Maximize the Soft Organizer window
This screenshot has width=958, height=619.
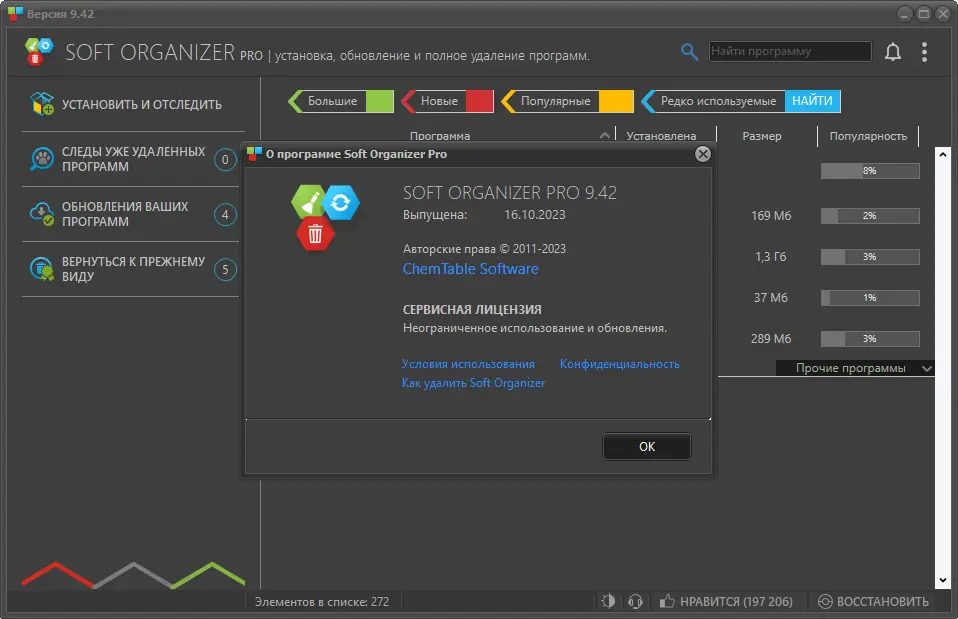(924, 13)
